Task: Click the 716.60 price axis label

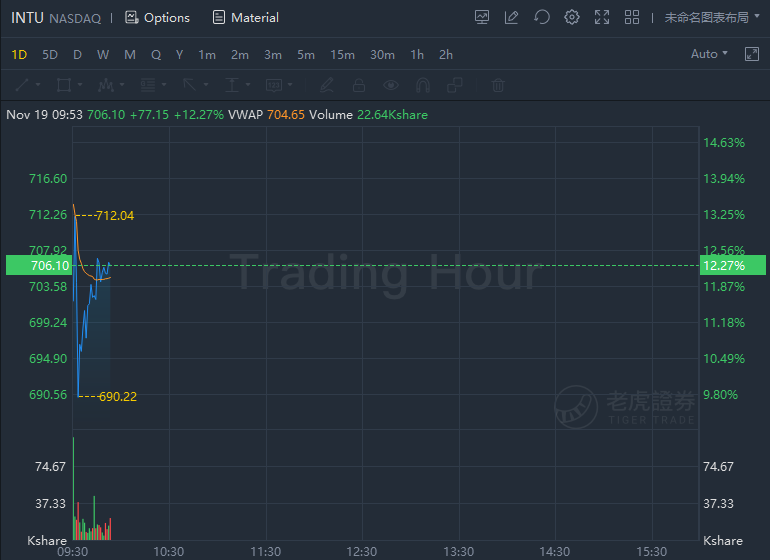Action: [48, 178]
